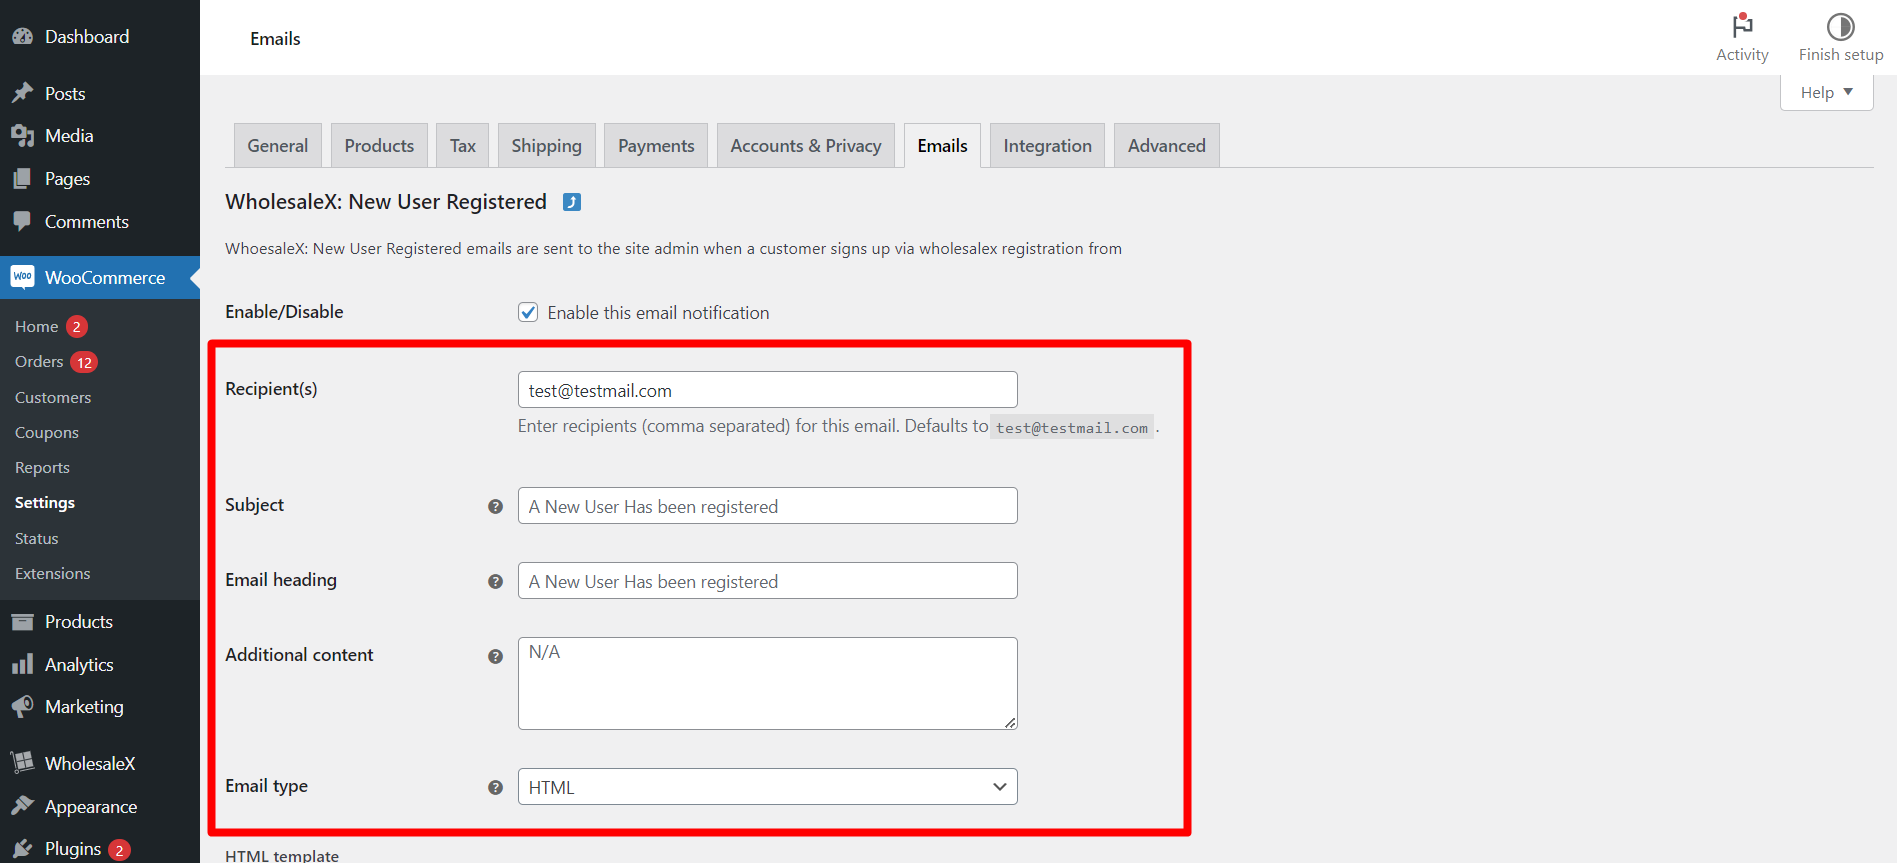The width and height of the screenshot is (1897, 863).
Task: Focus the Email heading input field
Action: pos(767,581)
